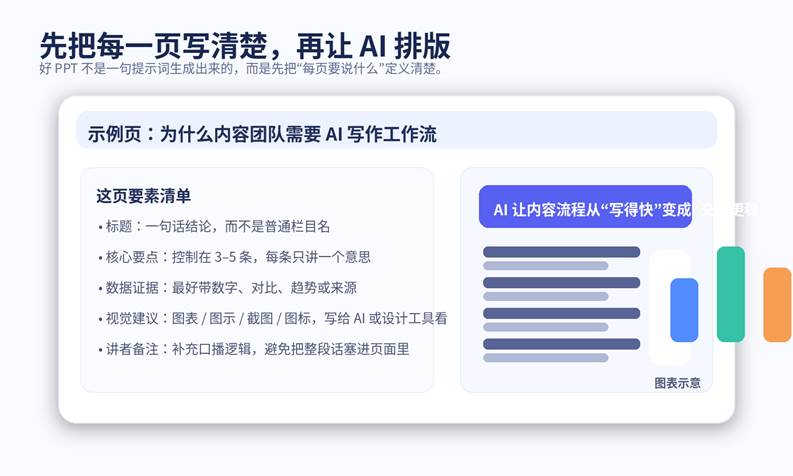This screenshot has width=793, height=476.
Task: Click the first dark placeholder text line
Action: point(561,252)
